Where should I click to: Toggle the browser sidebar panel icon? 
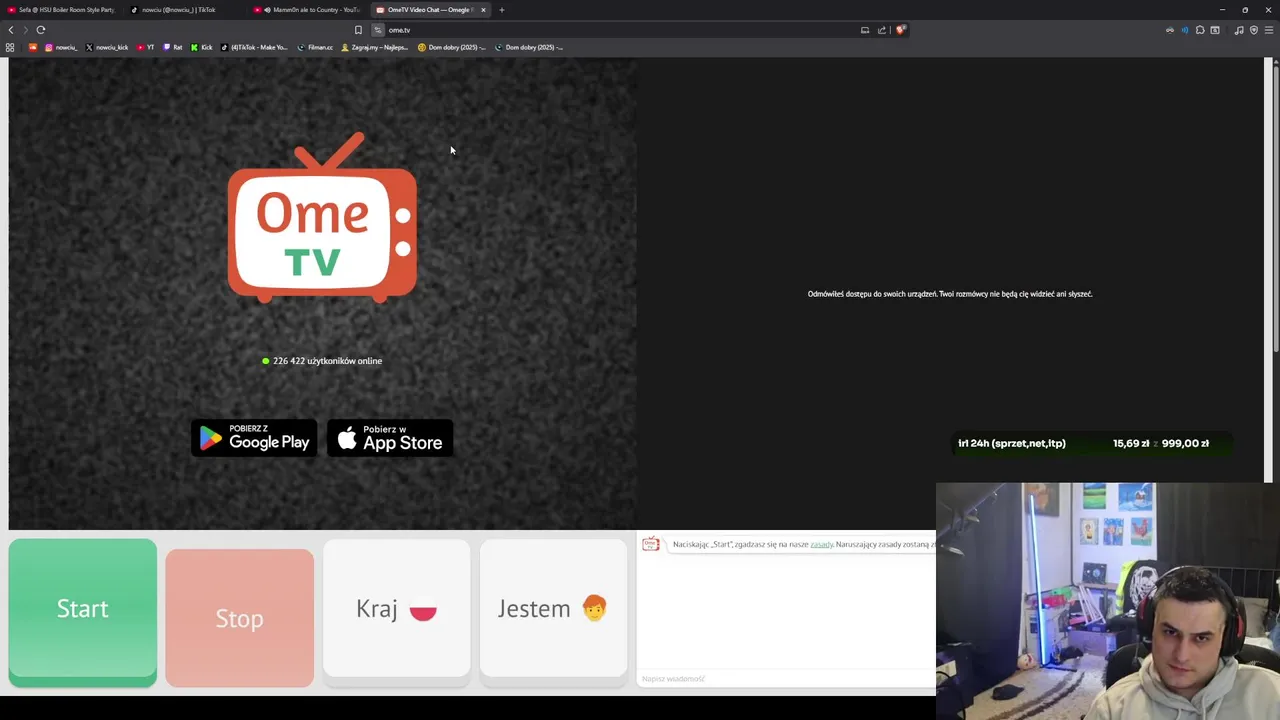1215,30
